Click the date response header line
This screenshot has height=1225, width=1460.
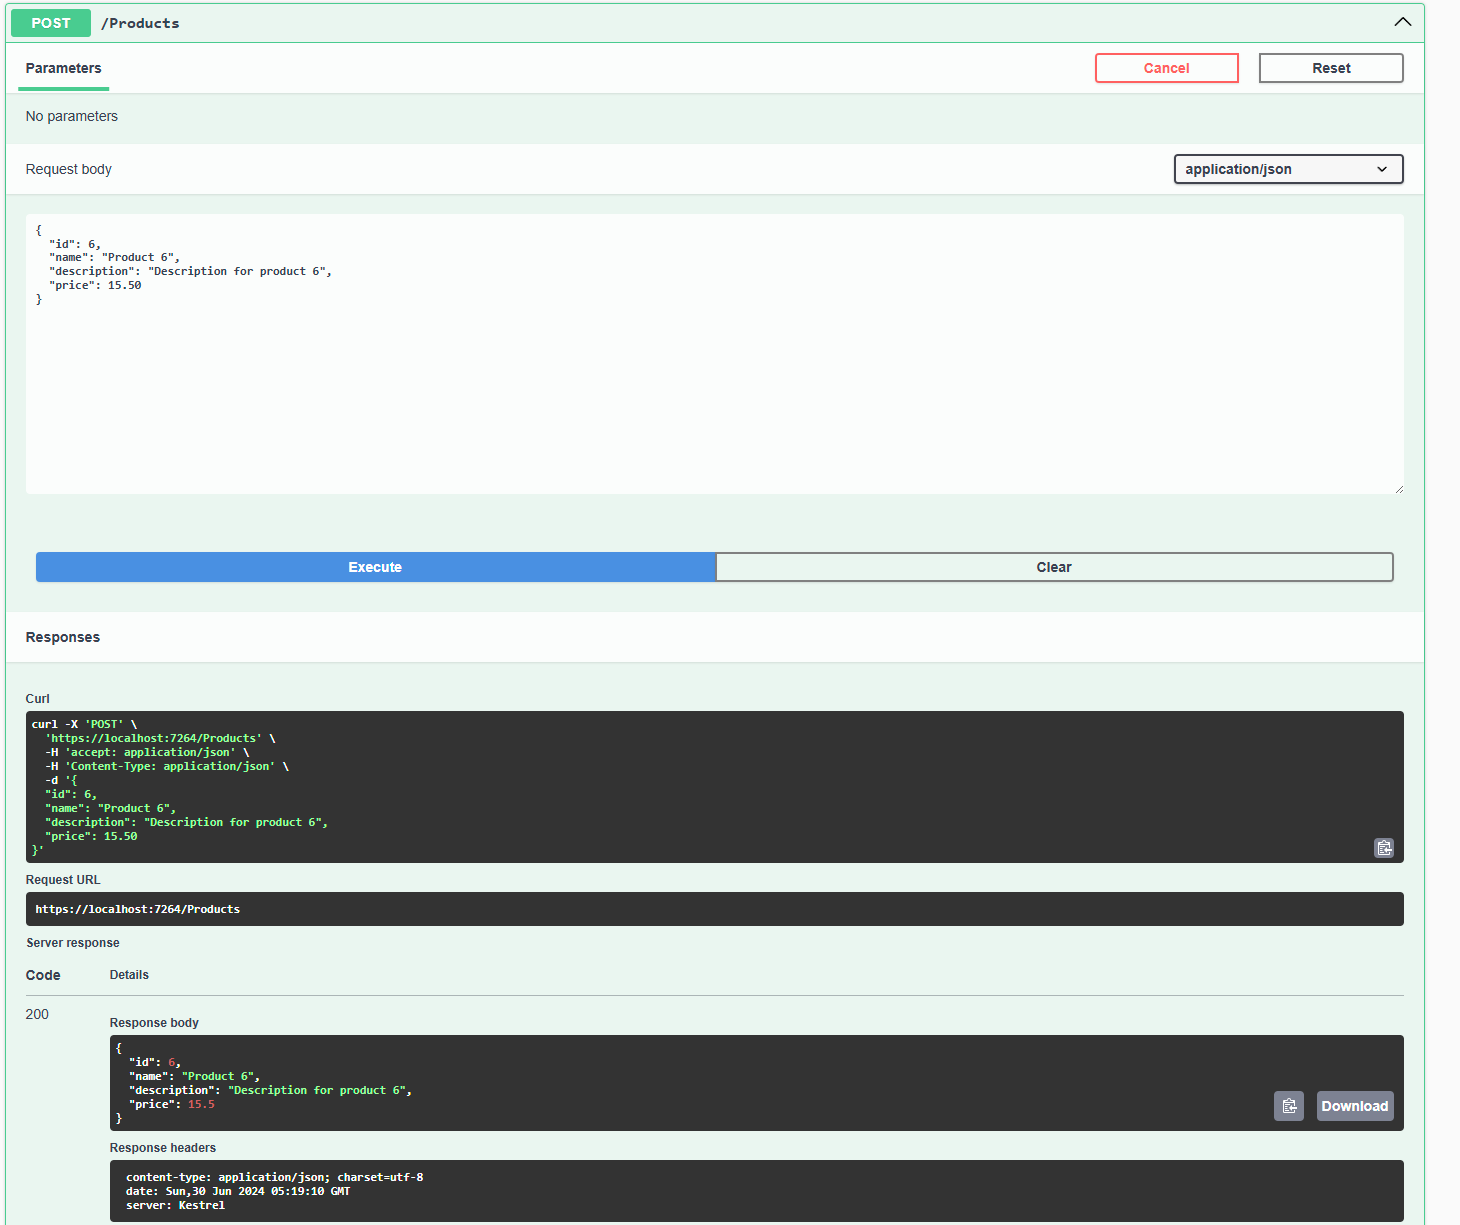[x=238, y=1191]
